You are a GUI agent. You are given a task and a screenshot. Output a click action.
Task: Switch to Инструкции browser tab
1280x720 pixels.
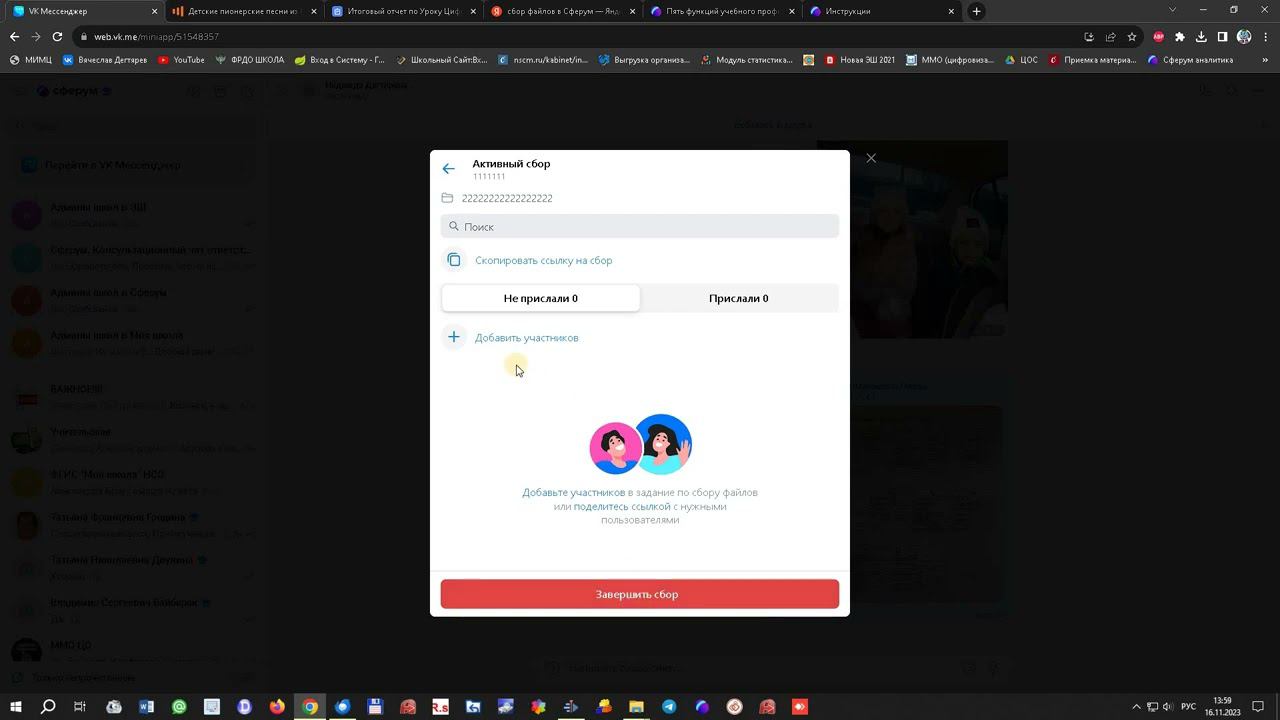(x=884, y=11)
